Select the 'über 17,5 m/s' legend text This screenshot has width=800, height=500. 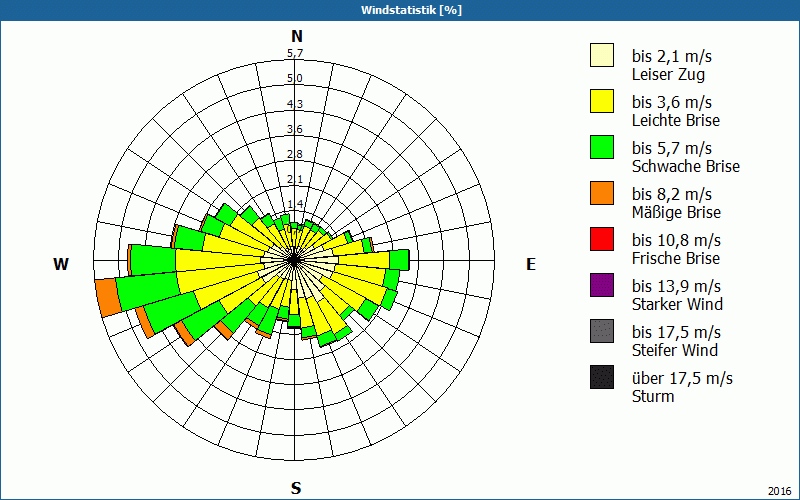point(682,378)
